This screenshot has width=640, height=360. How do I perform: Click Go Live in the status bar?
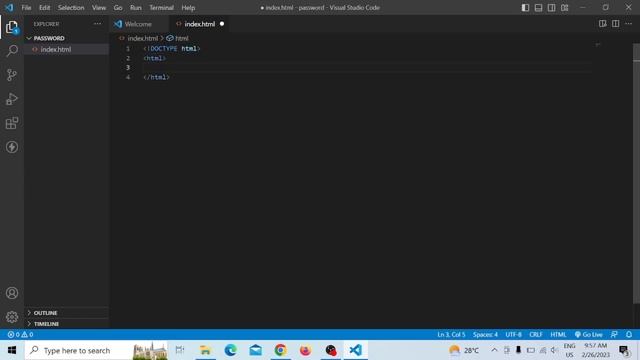(589, 335)
